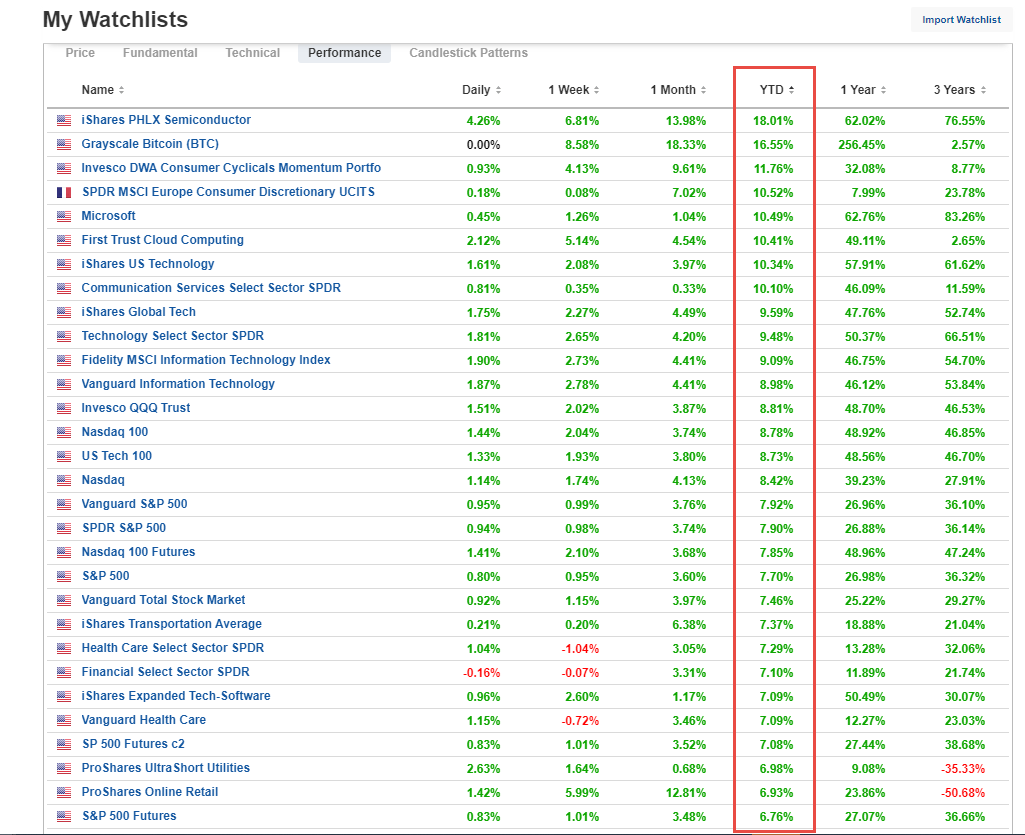
Task: Click US flag beside Grayscale Bitcoin (BTC)
Action: [x=64, y=145]
